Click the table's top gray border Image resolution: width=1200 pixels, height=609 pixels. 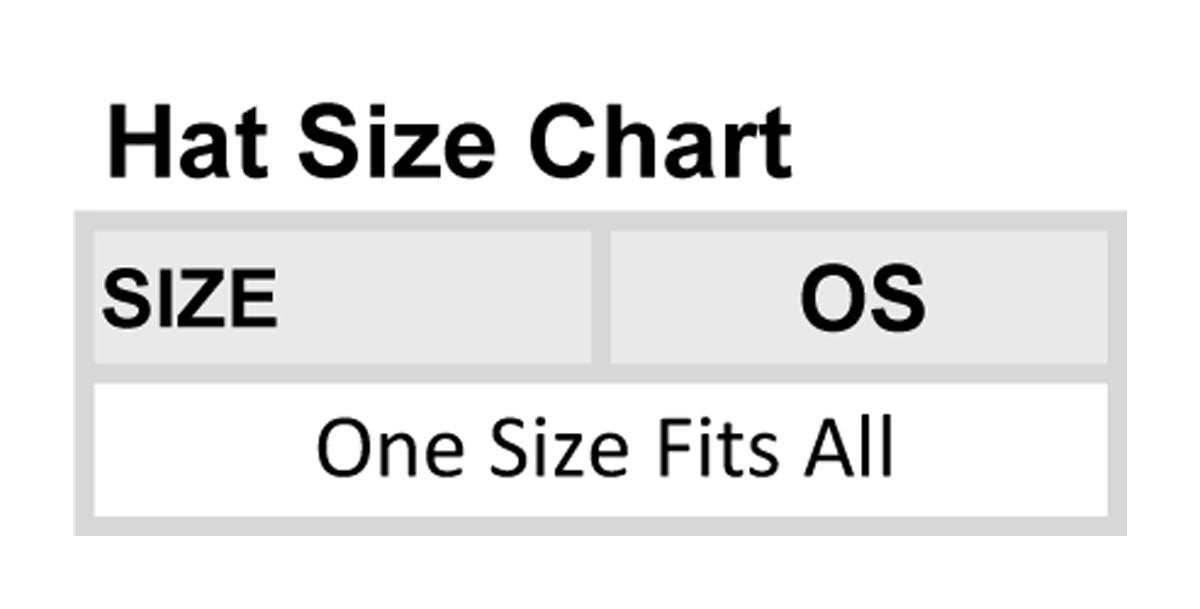tap(600, 220)
